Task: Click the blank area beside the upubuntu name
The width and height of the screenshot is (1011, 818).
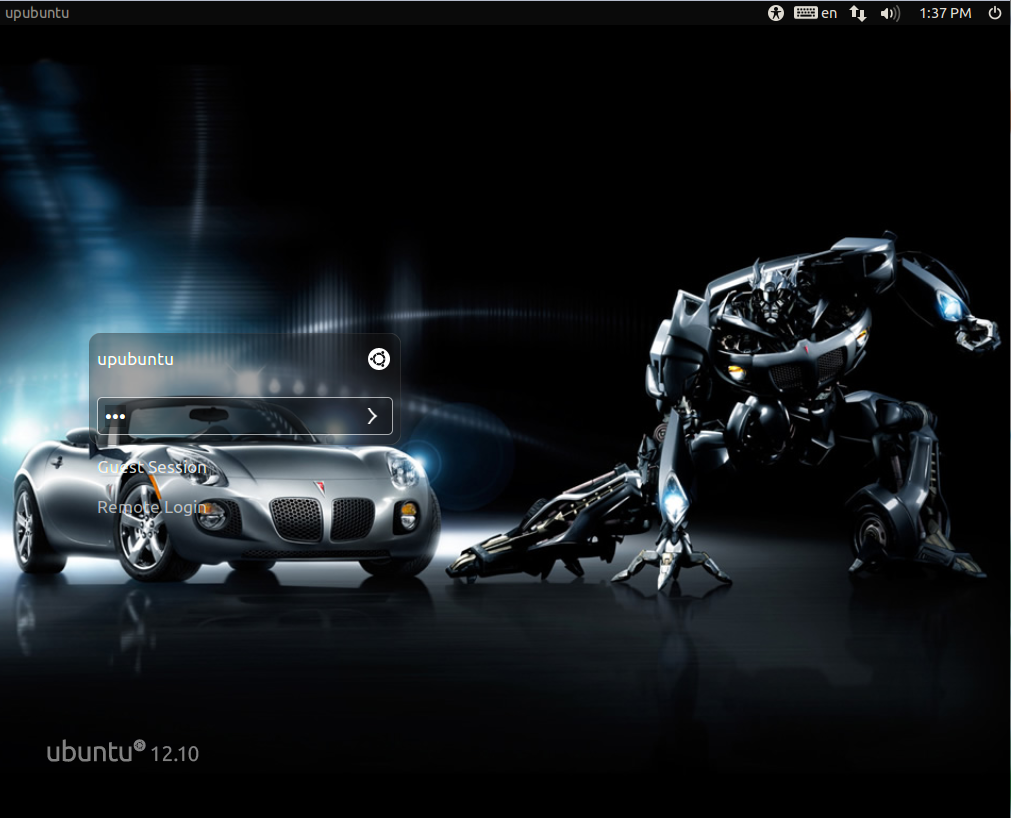Action: (271, 359)
